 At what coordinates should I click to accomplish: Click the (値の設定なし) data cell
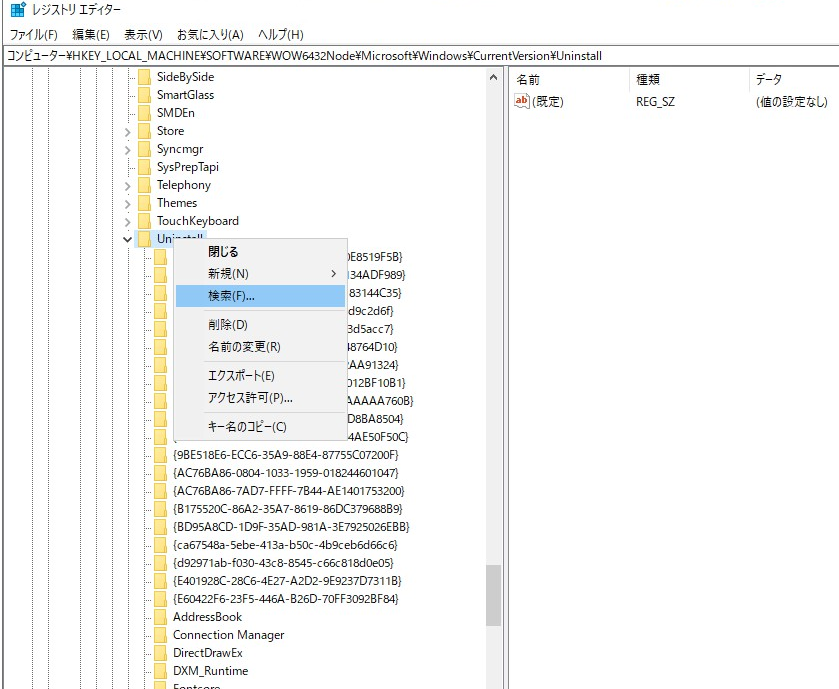point(792,102)
